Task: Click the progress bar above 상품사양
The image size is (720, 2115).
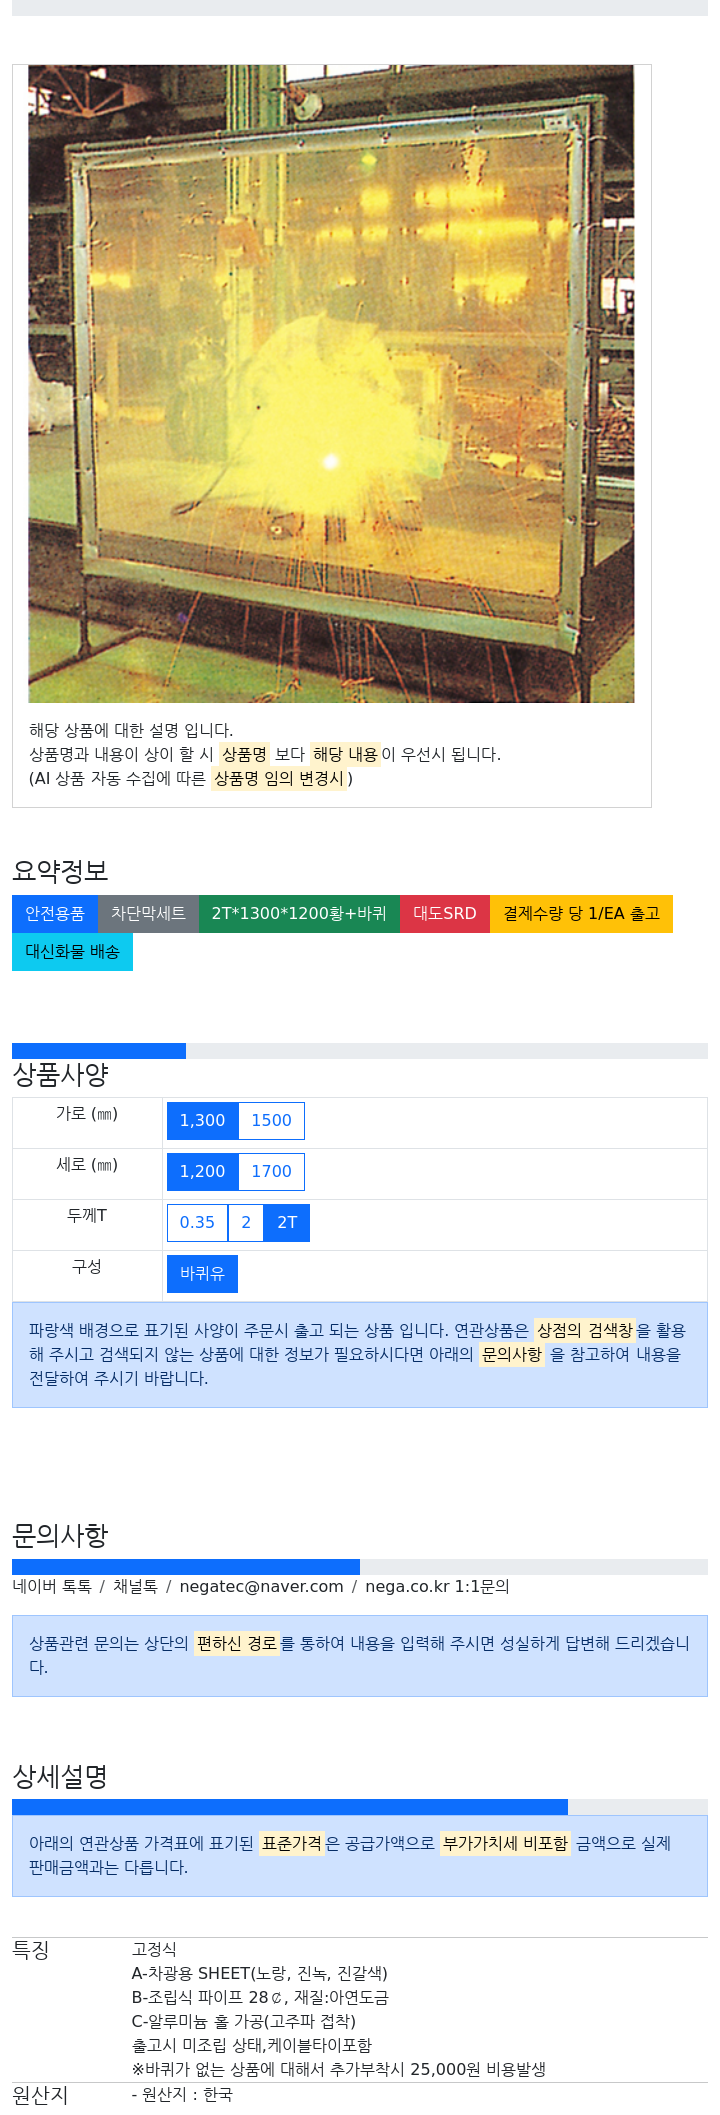Action: click(360, 1051)
